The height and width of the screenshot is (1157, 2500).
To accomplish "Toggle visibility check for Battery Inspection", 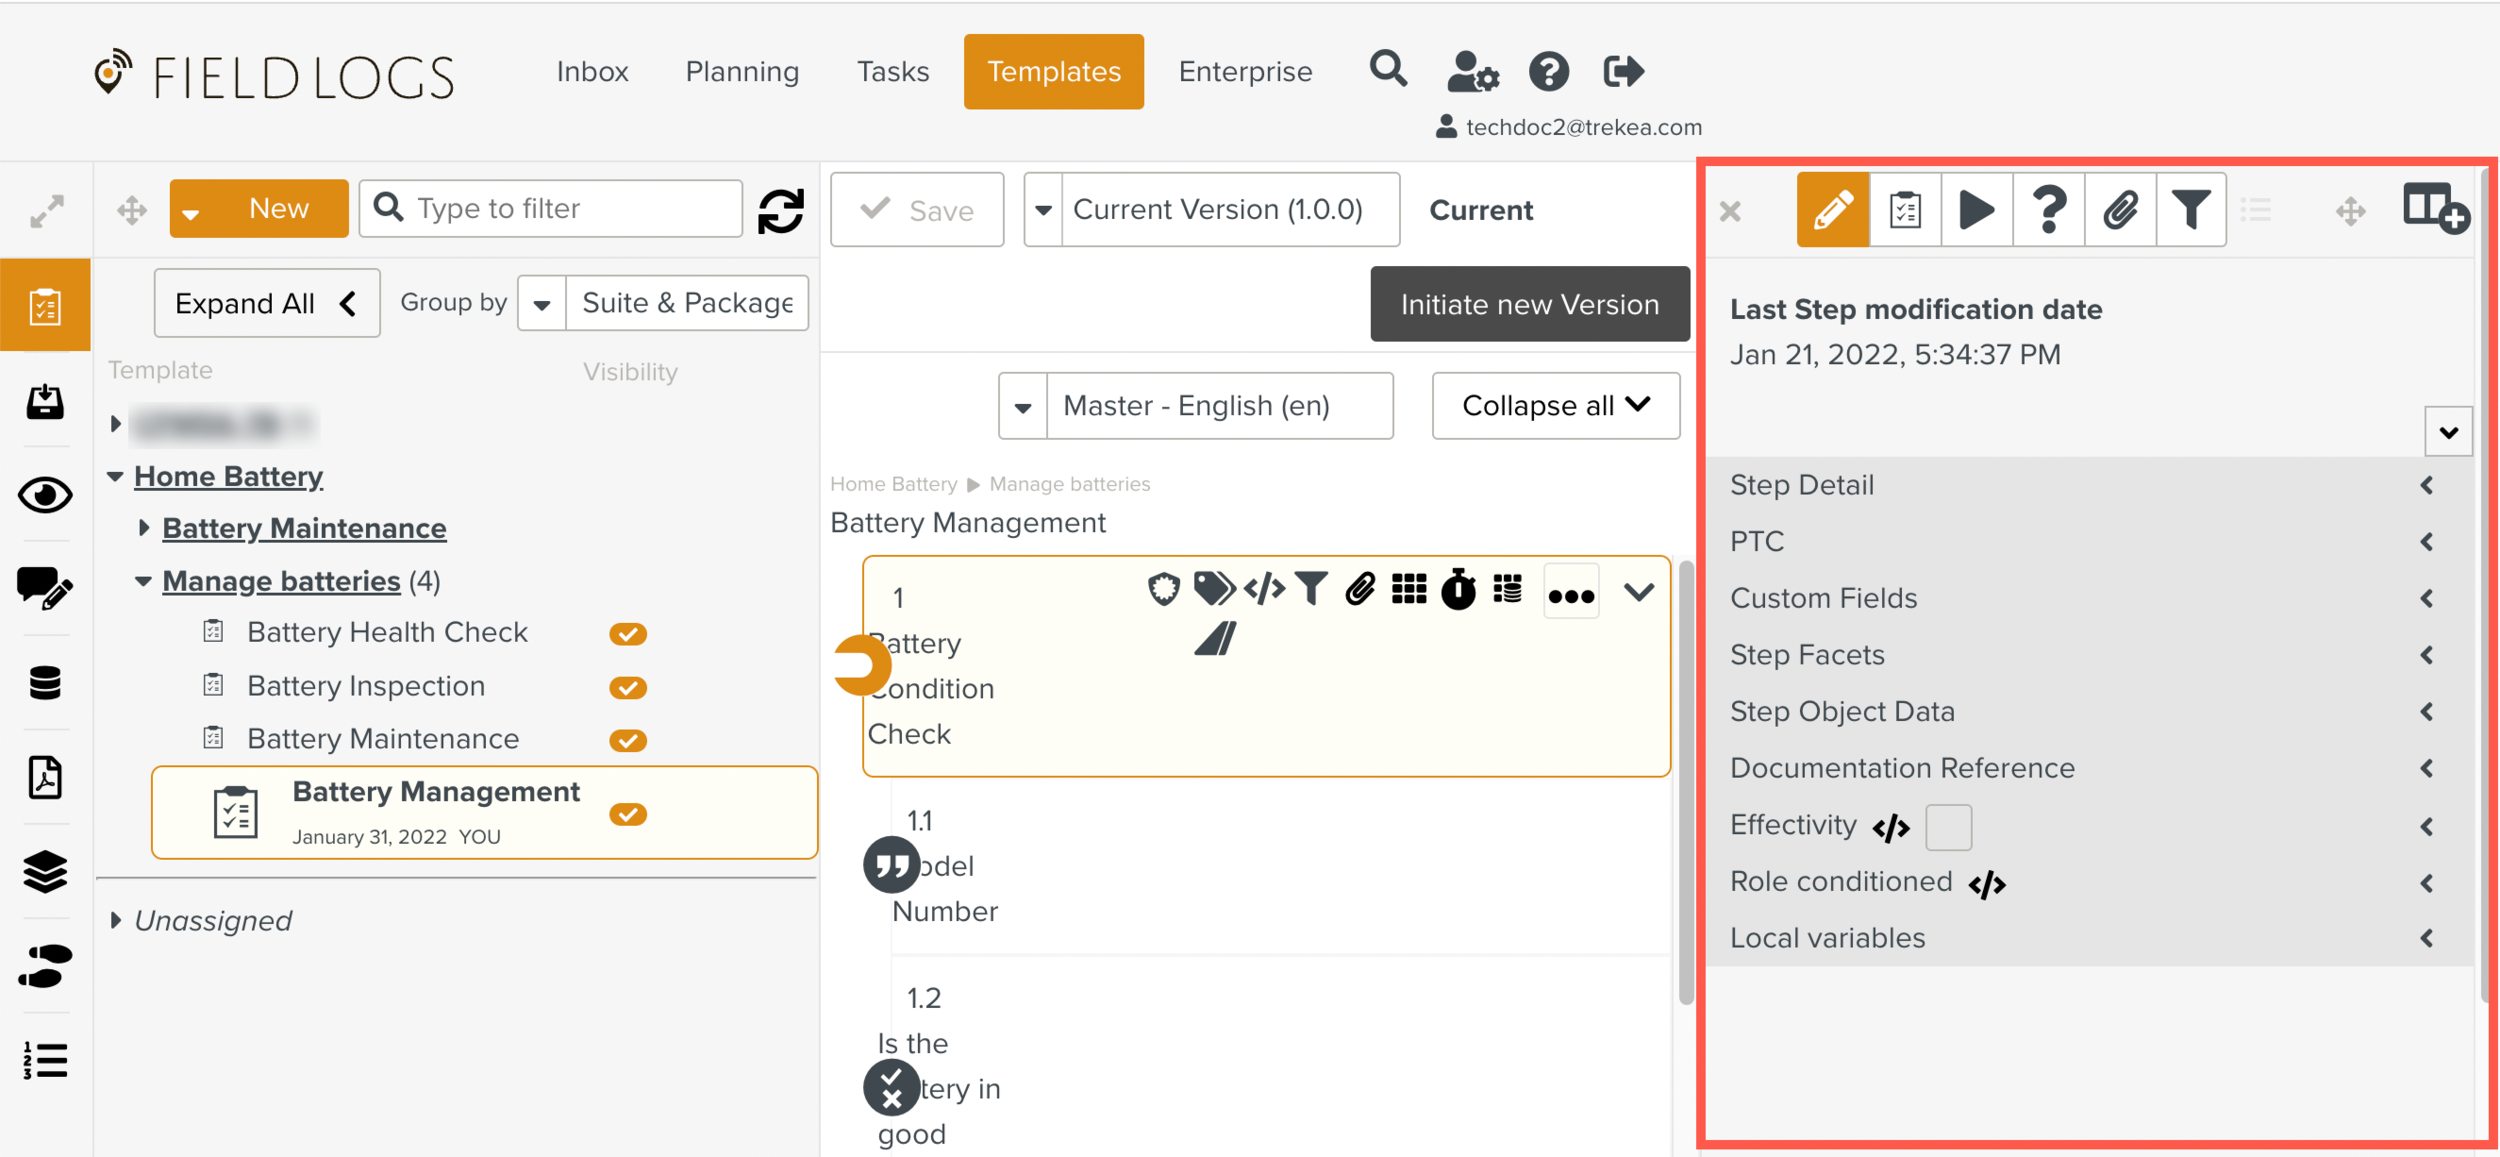I will pyautogui.click(x=628, y=688).
